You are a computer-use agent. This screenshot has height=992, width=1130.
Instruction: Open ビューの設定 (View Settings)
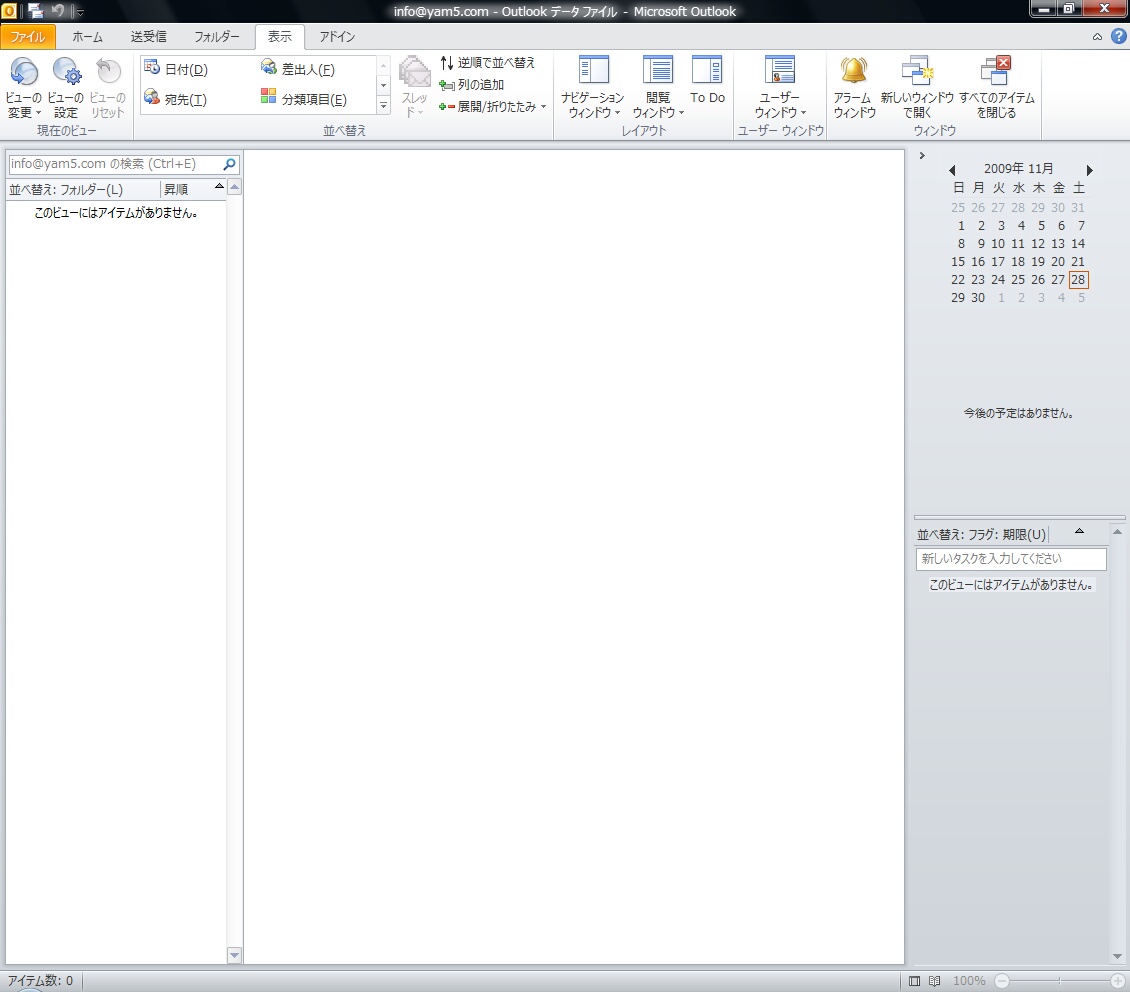coord(66,88)
